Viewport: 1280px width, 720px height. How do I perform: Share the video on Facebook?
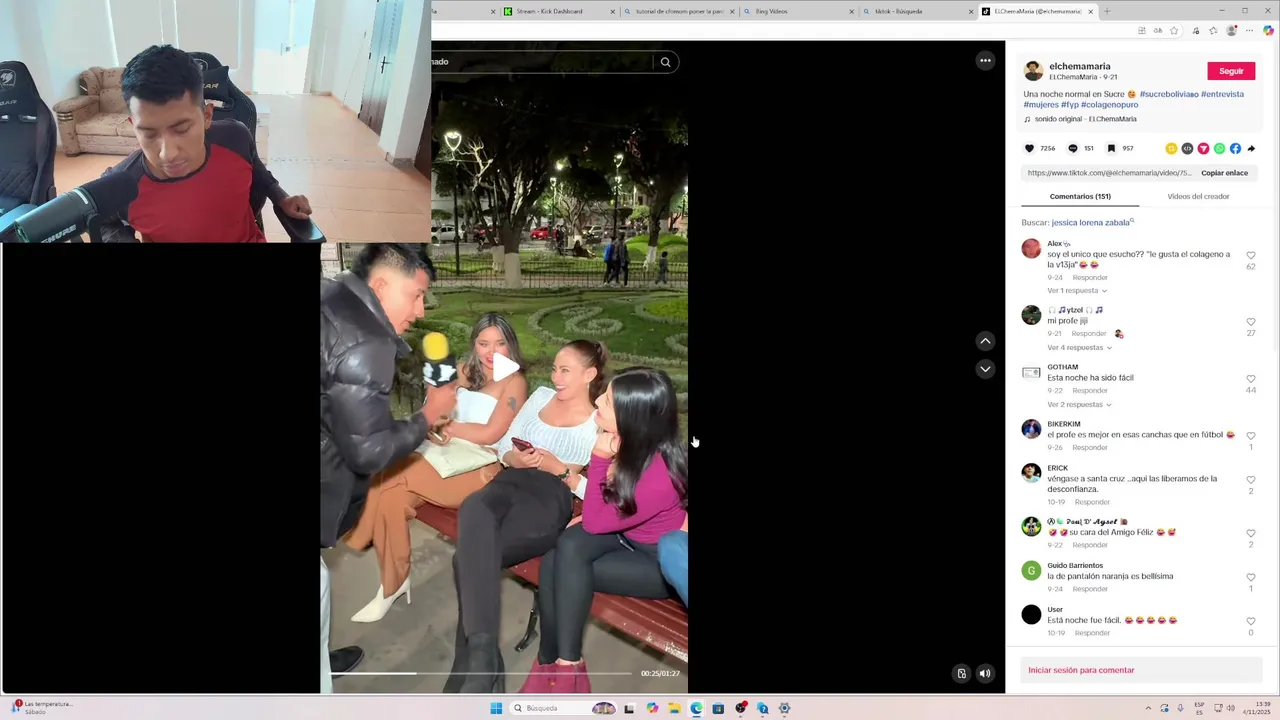click(1235, 148)
